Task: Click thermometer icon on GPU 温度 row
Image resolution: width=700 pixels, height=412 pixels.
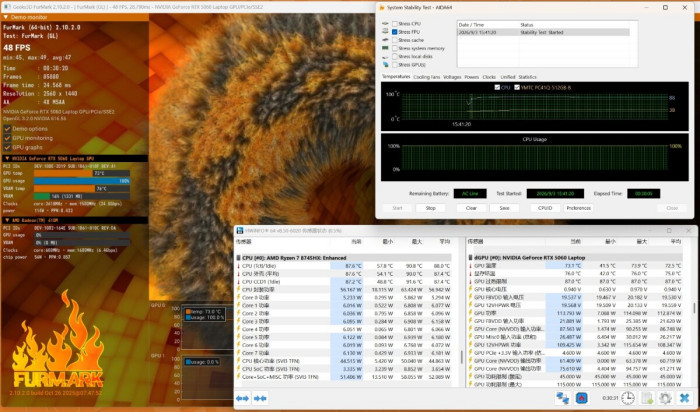Action: pos(471,266)
